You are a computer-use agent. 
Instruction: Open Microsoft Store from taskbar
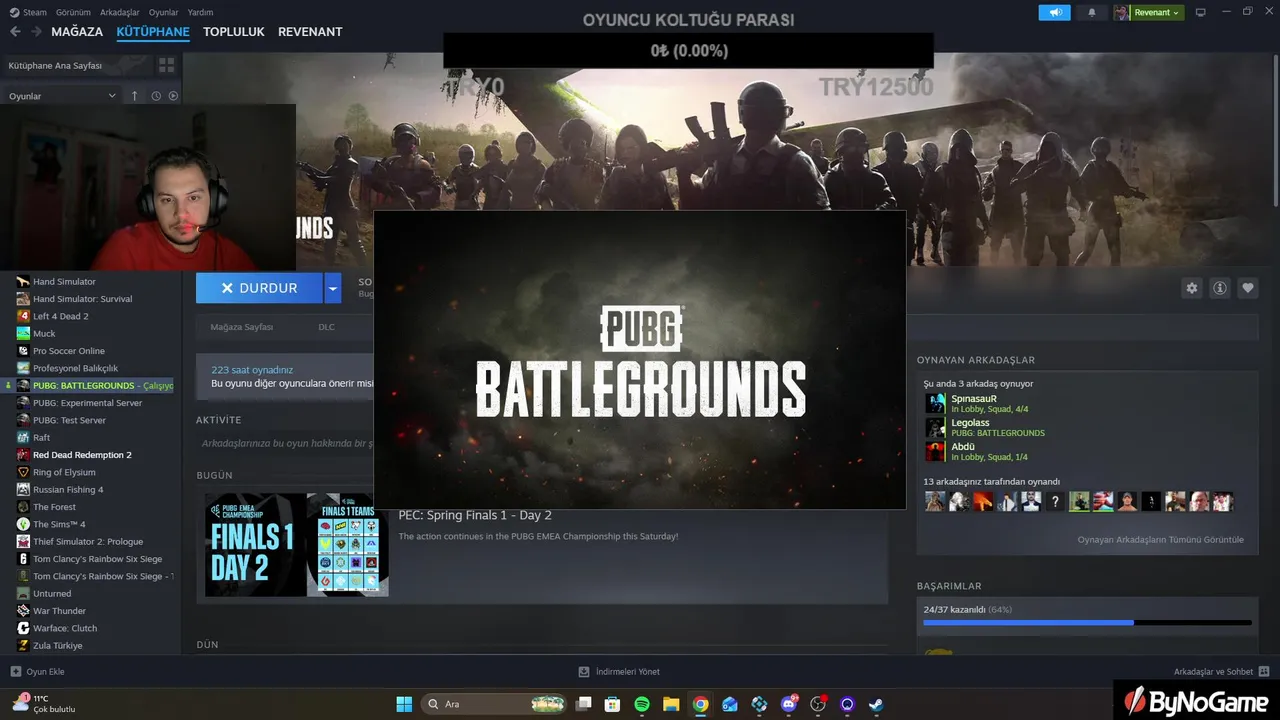tap(612, 704)
